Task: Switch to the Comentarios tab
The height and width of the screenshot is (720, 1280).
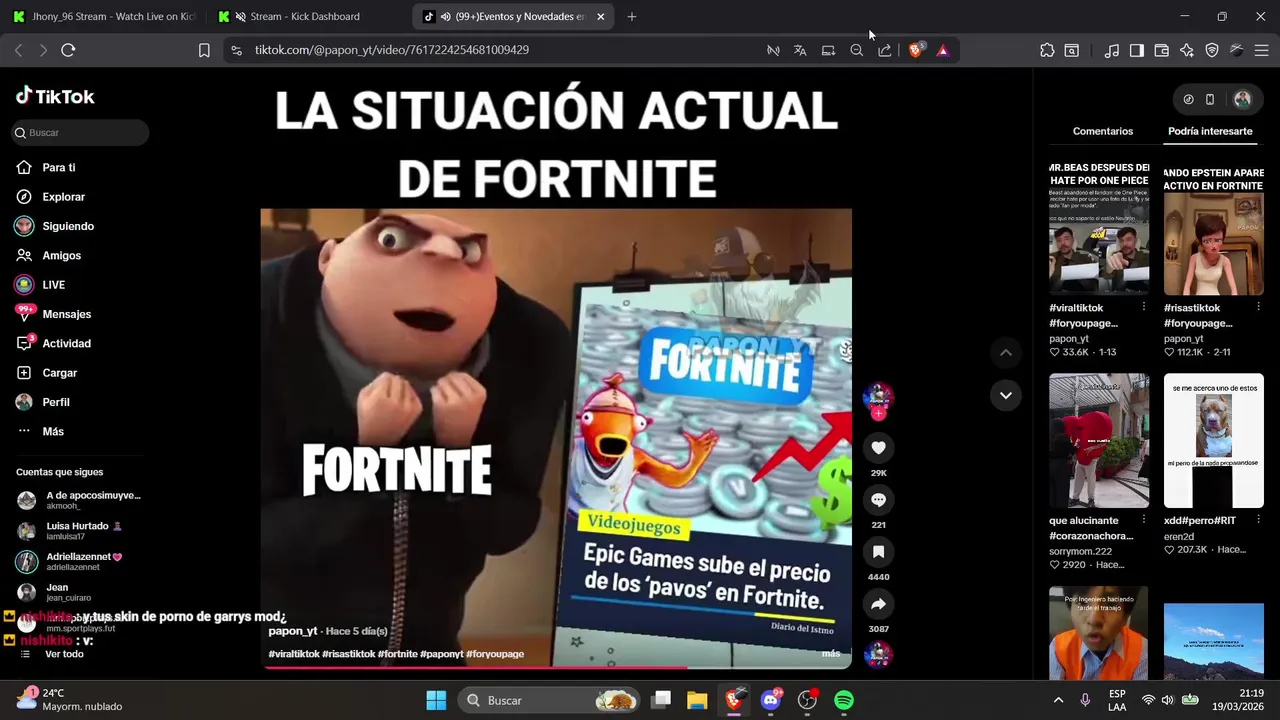Action: (x=1102, y=131)
